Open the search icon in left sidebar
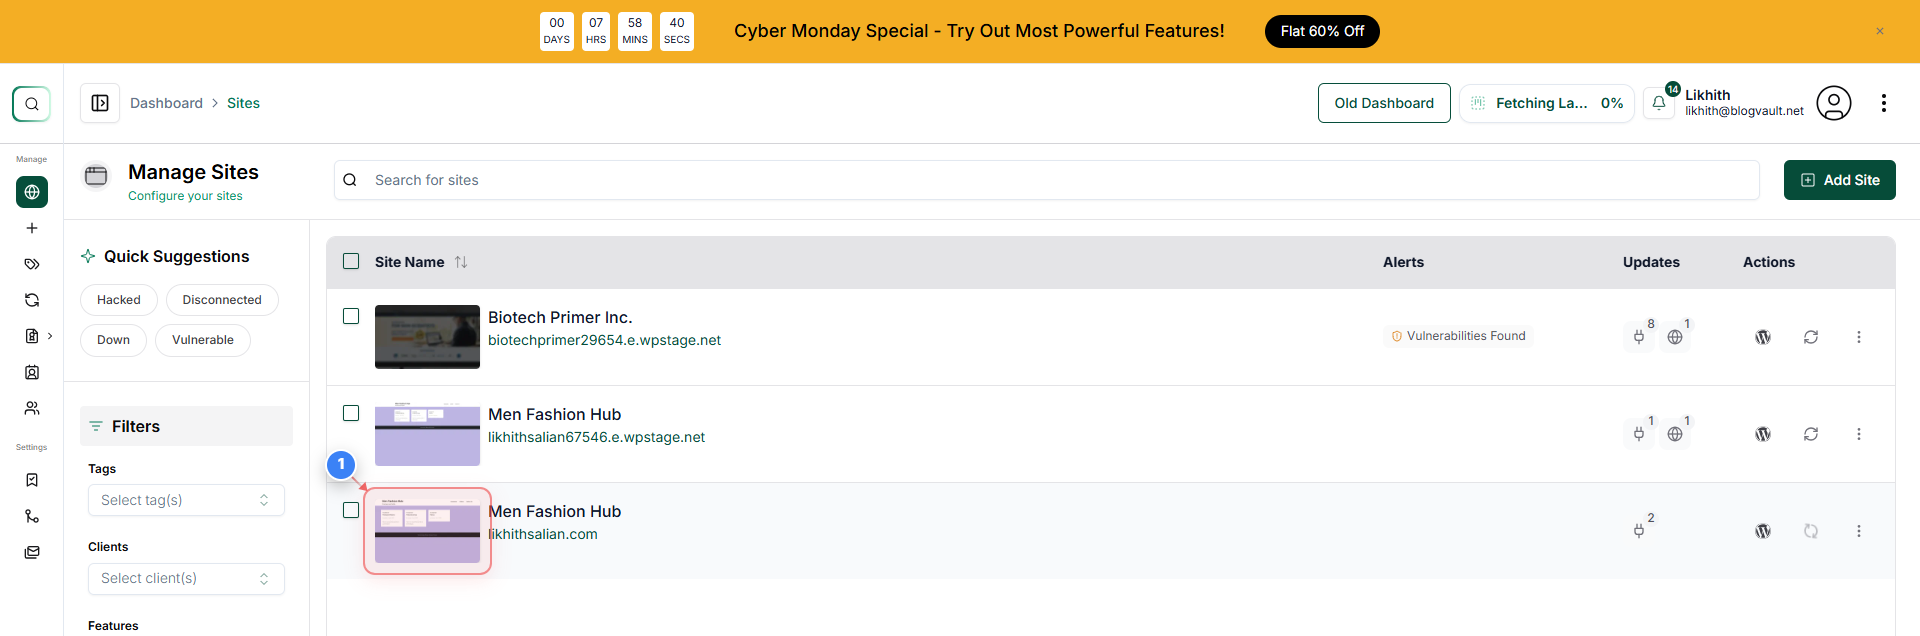Image resolution: width=1920 pixels, height=636 pixels. tap(31, 103)
